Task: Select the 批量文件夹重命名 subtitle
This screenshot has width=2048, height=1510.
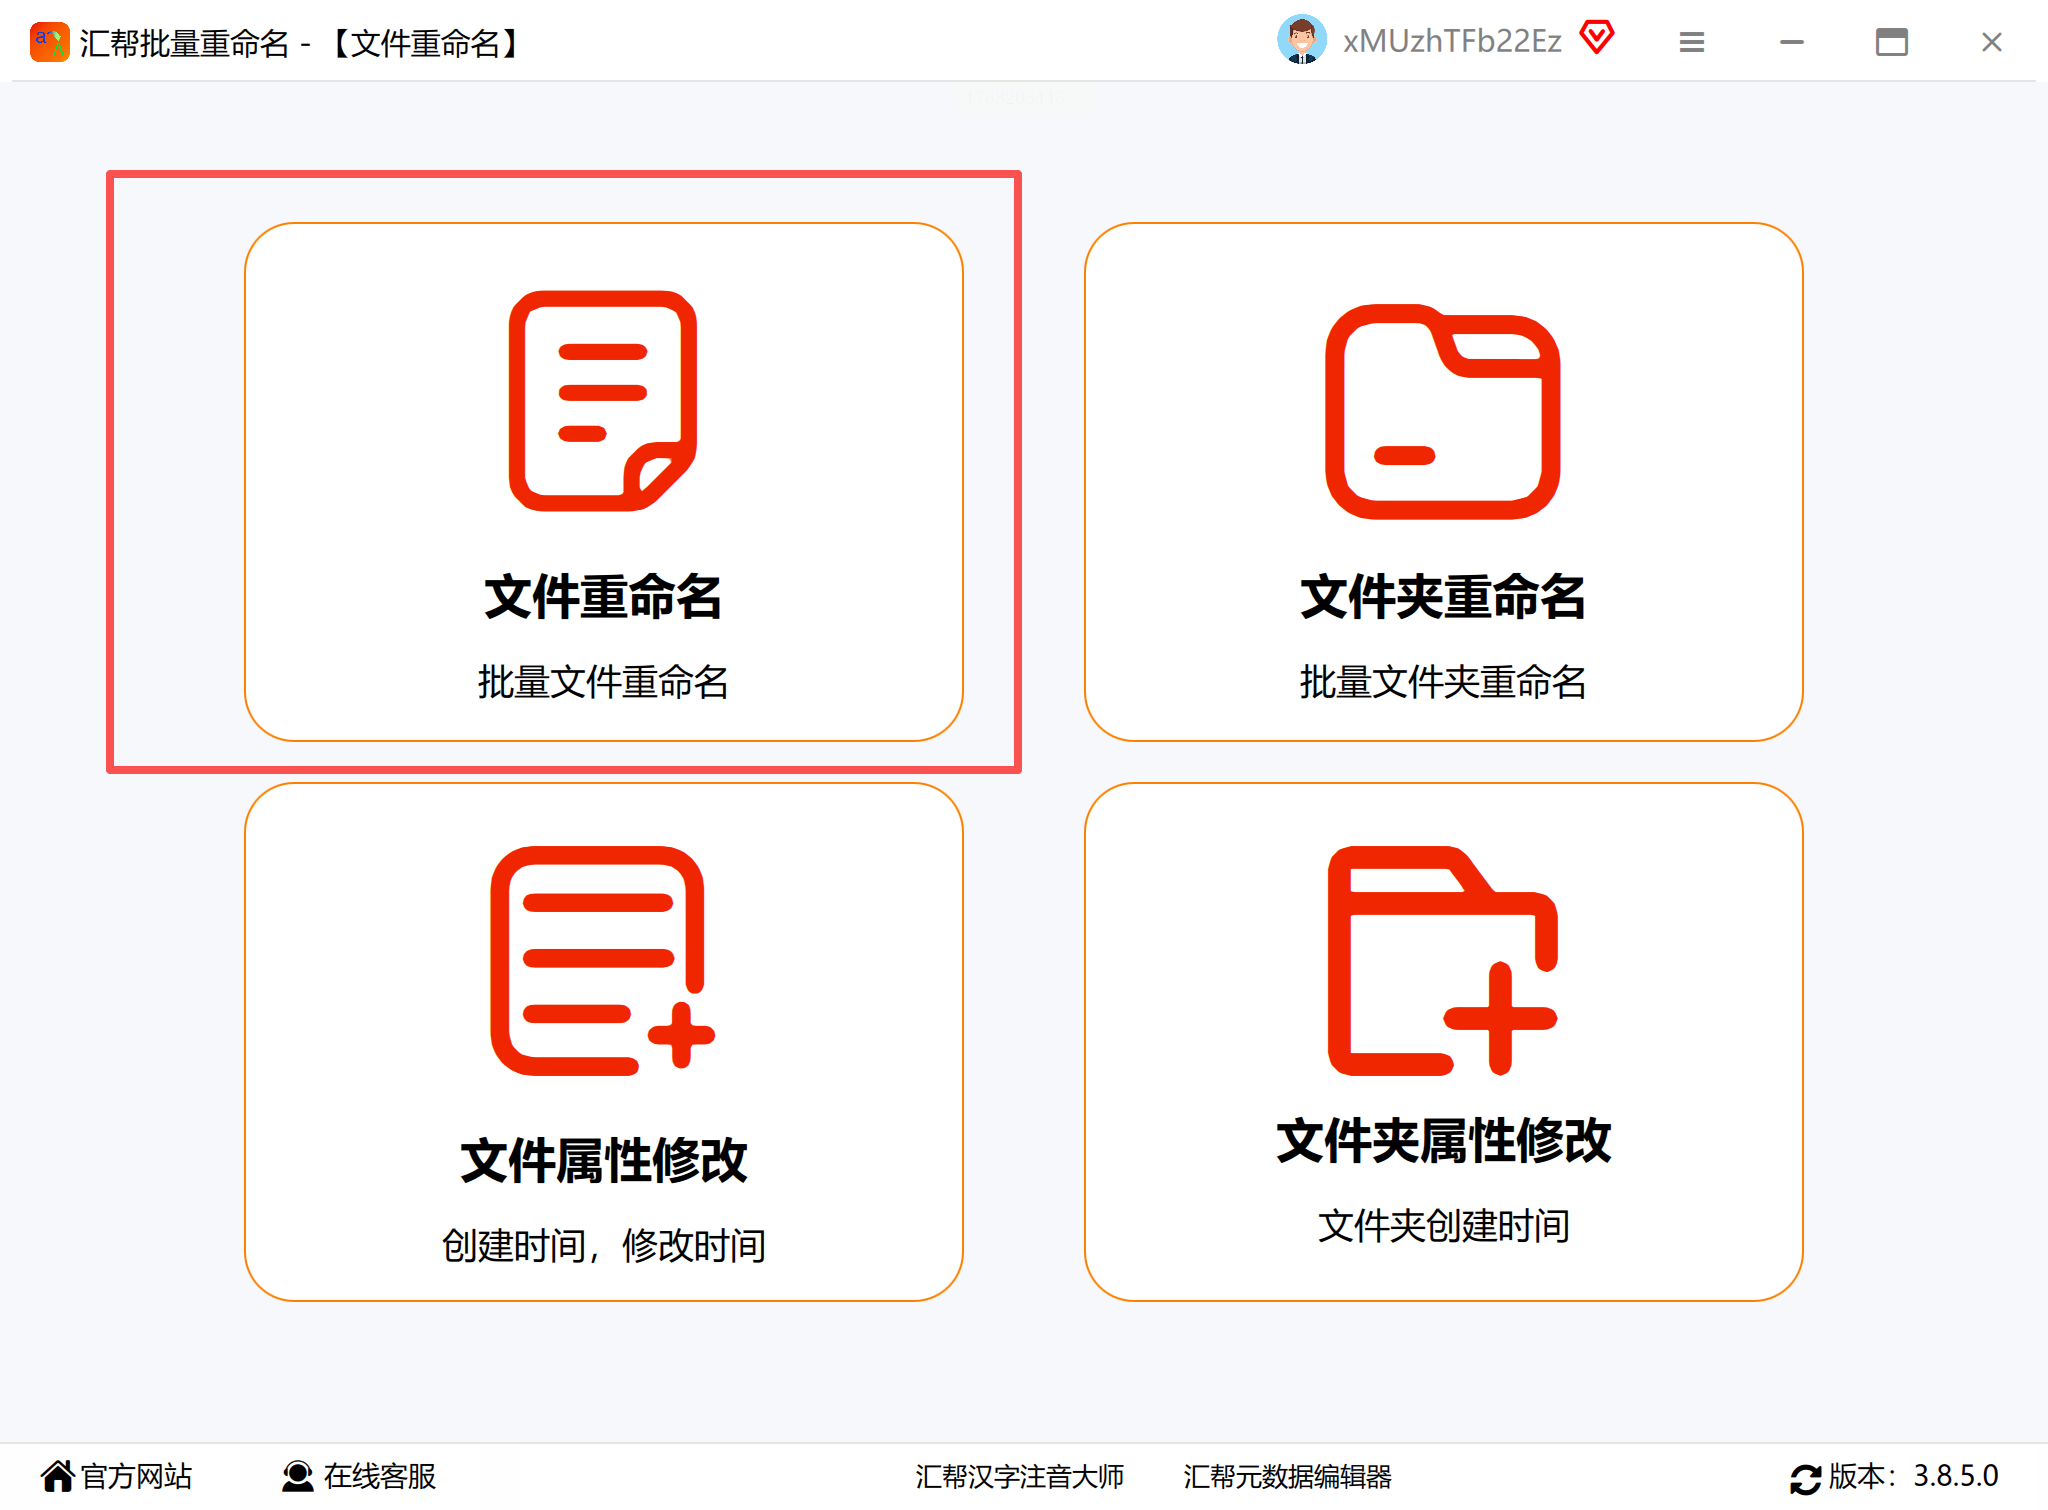Action: (1442, 682)
